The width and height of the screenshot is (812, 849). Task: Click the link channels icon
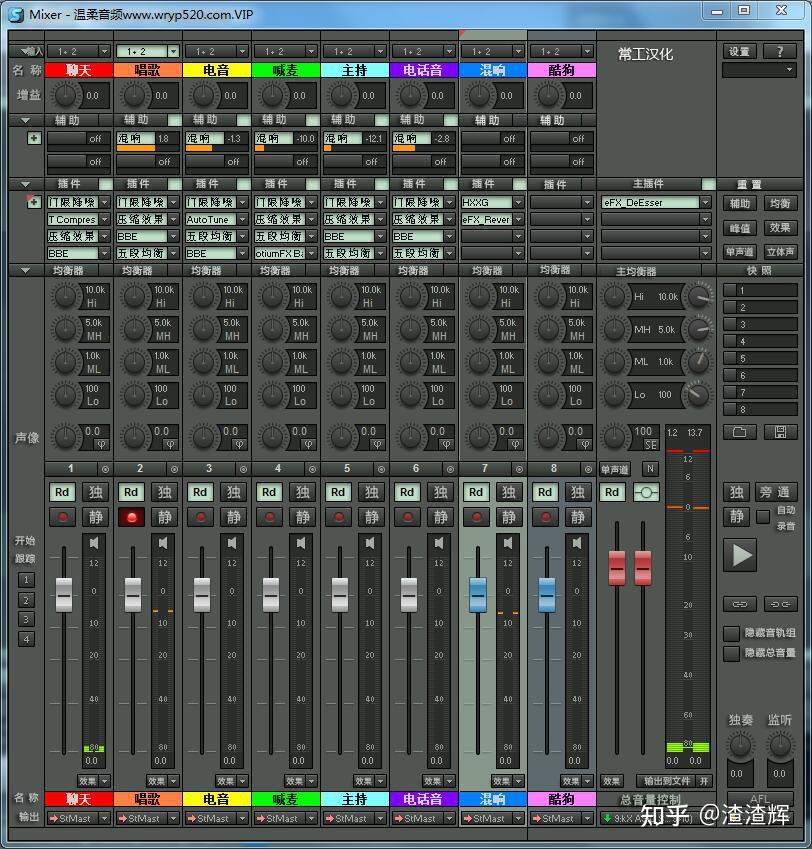tap(739, 604)
